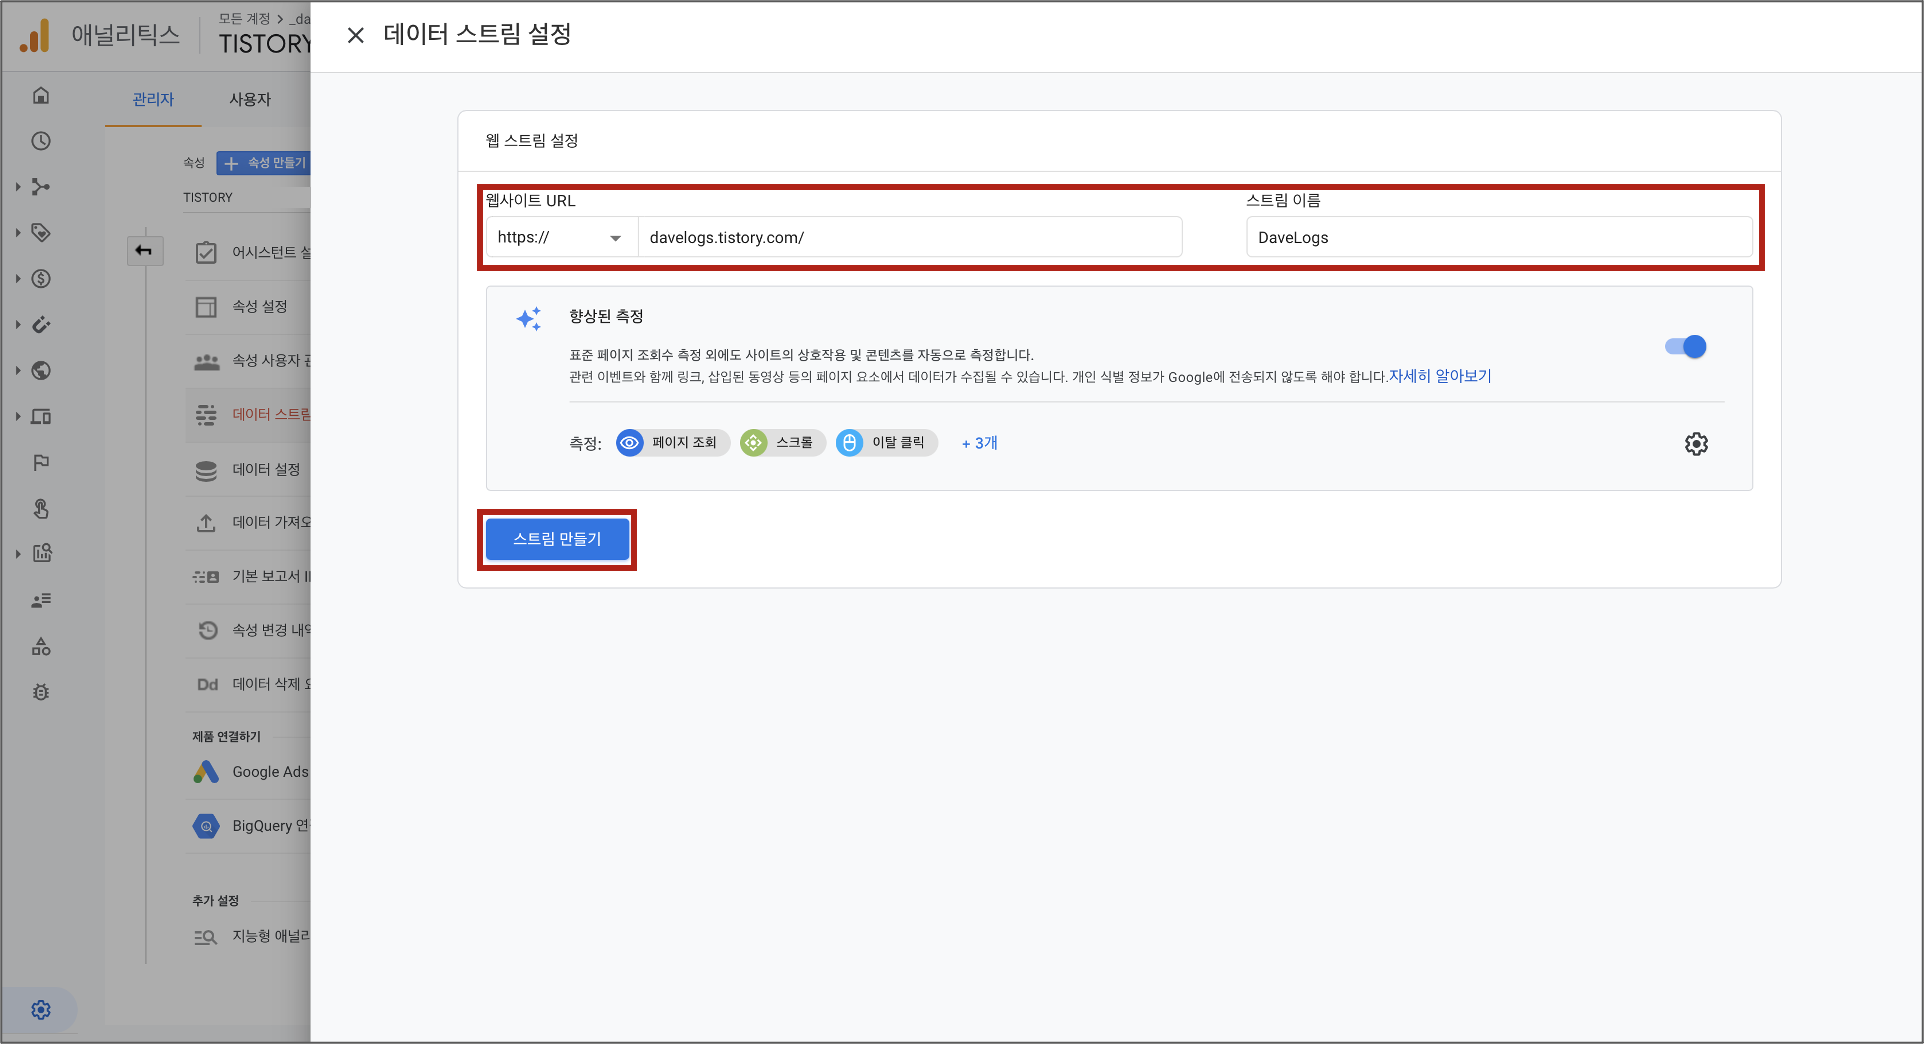Click the Analytics logo icon
Viewport: 1924px width, 1044px height.
click(34, 36)
